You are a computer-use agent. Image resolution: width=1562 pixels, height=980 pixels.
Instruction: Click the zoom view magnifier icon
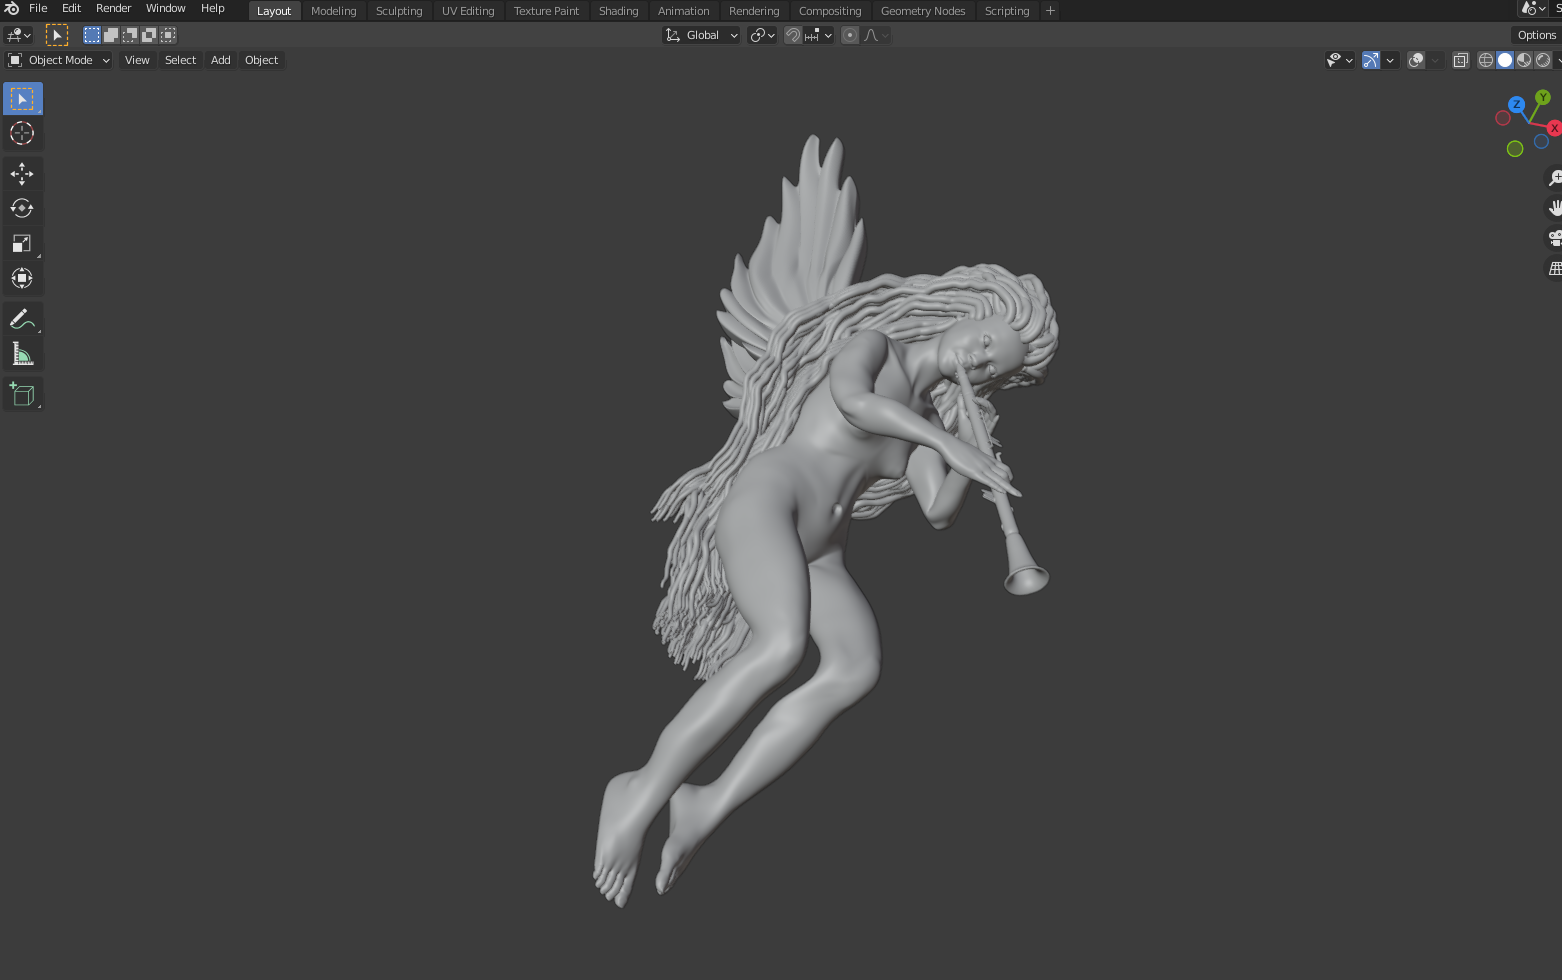coord(1555,178)
